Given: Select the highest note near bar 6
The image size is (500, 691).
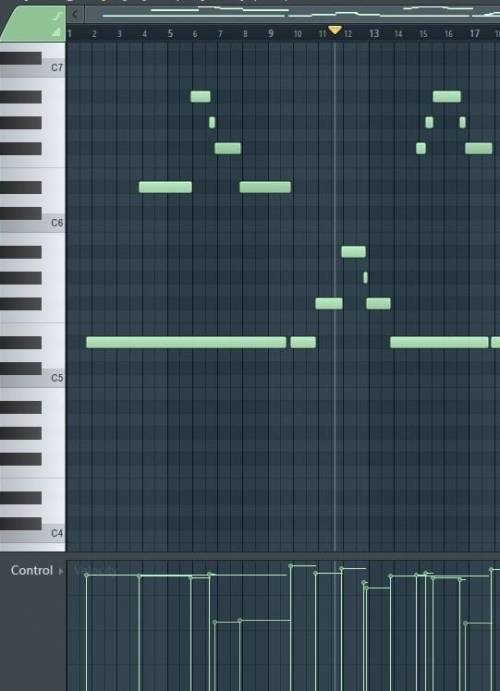Looking at the screenshot, I should [200, 97].
